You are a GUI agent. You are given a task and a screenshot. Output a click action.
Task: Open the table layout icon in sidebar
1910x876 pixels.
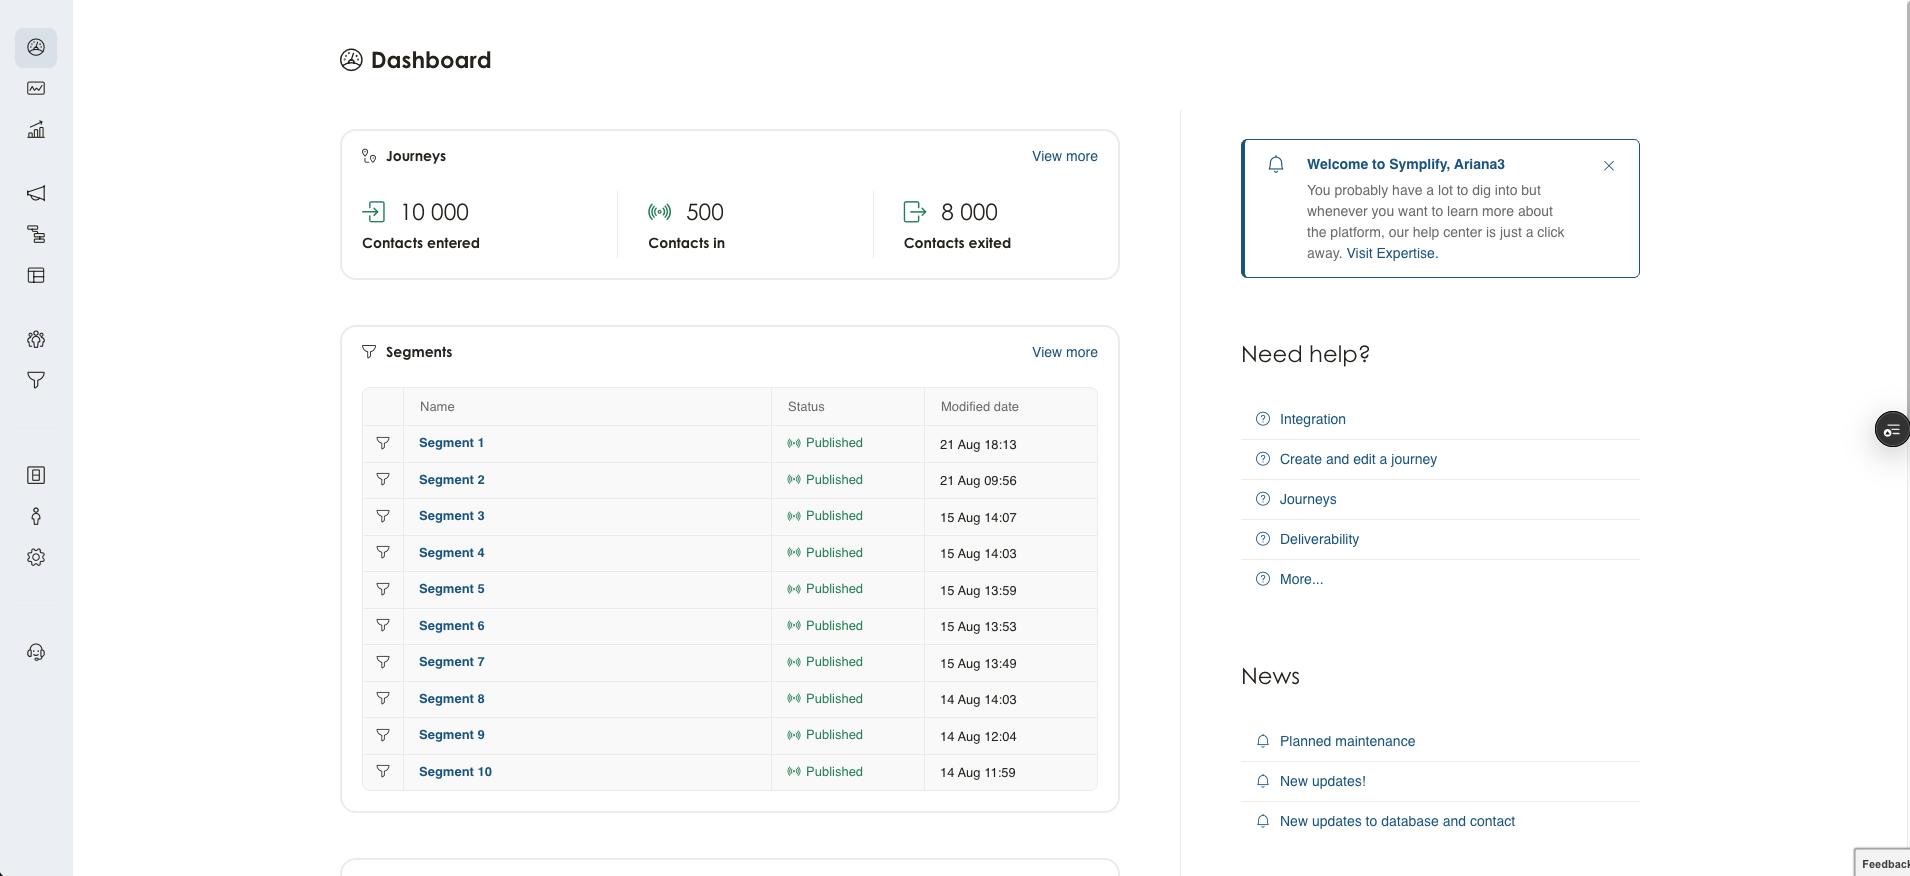tap(36, 275)
